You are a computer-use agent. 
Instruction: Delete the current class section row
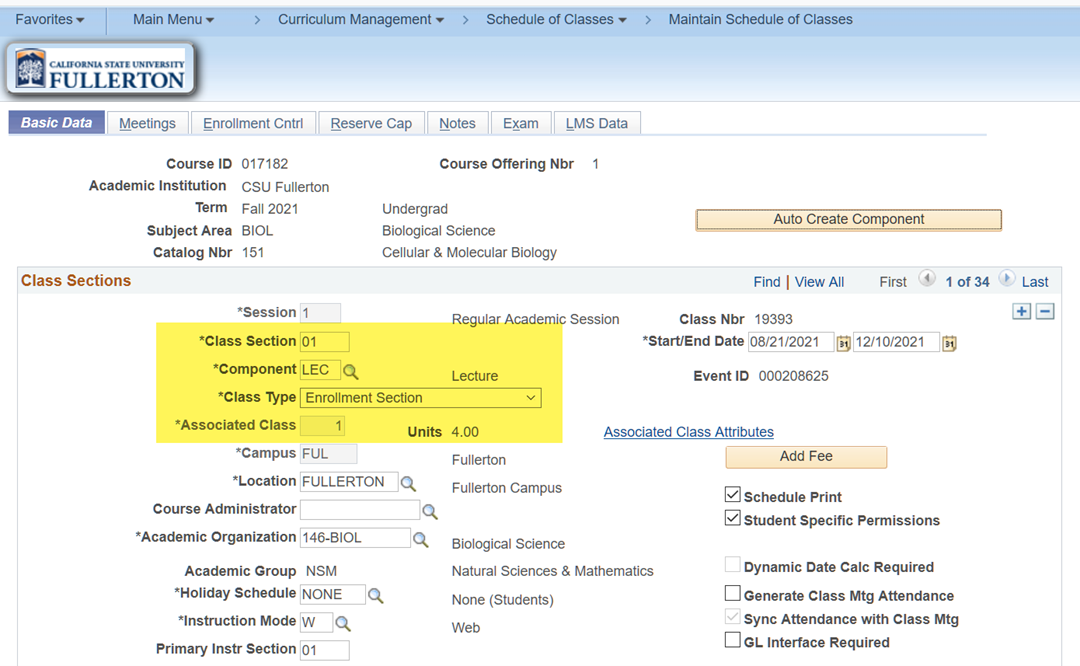(1045, 311)
